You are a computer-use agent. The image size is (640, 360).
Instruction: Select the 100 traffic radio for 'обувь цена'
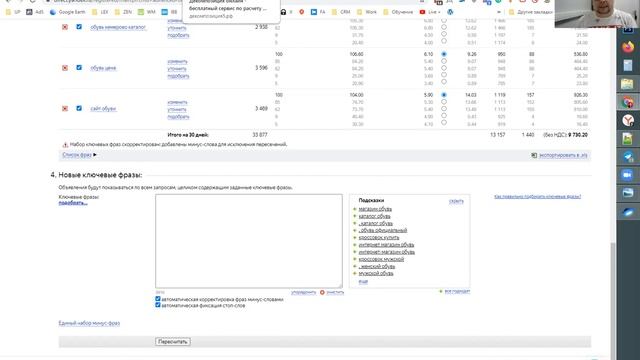point(444,54)
